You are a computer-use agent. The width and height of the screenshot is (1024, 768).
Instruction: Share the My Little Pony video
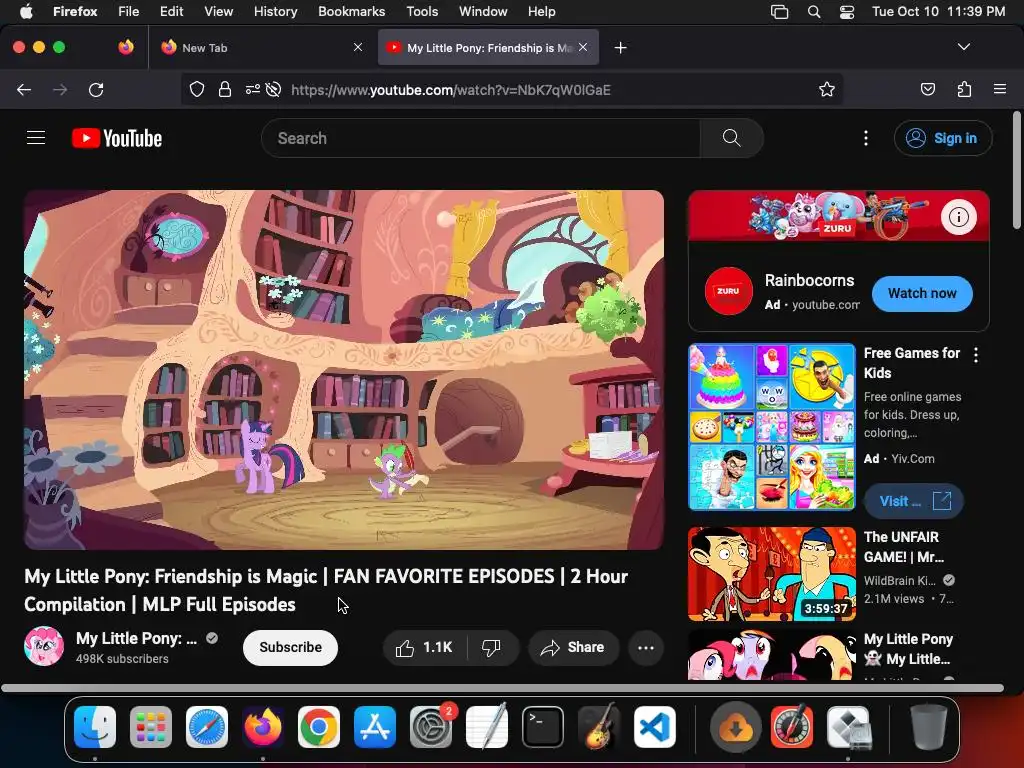tap(573, 647)
